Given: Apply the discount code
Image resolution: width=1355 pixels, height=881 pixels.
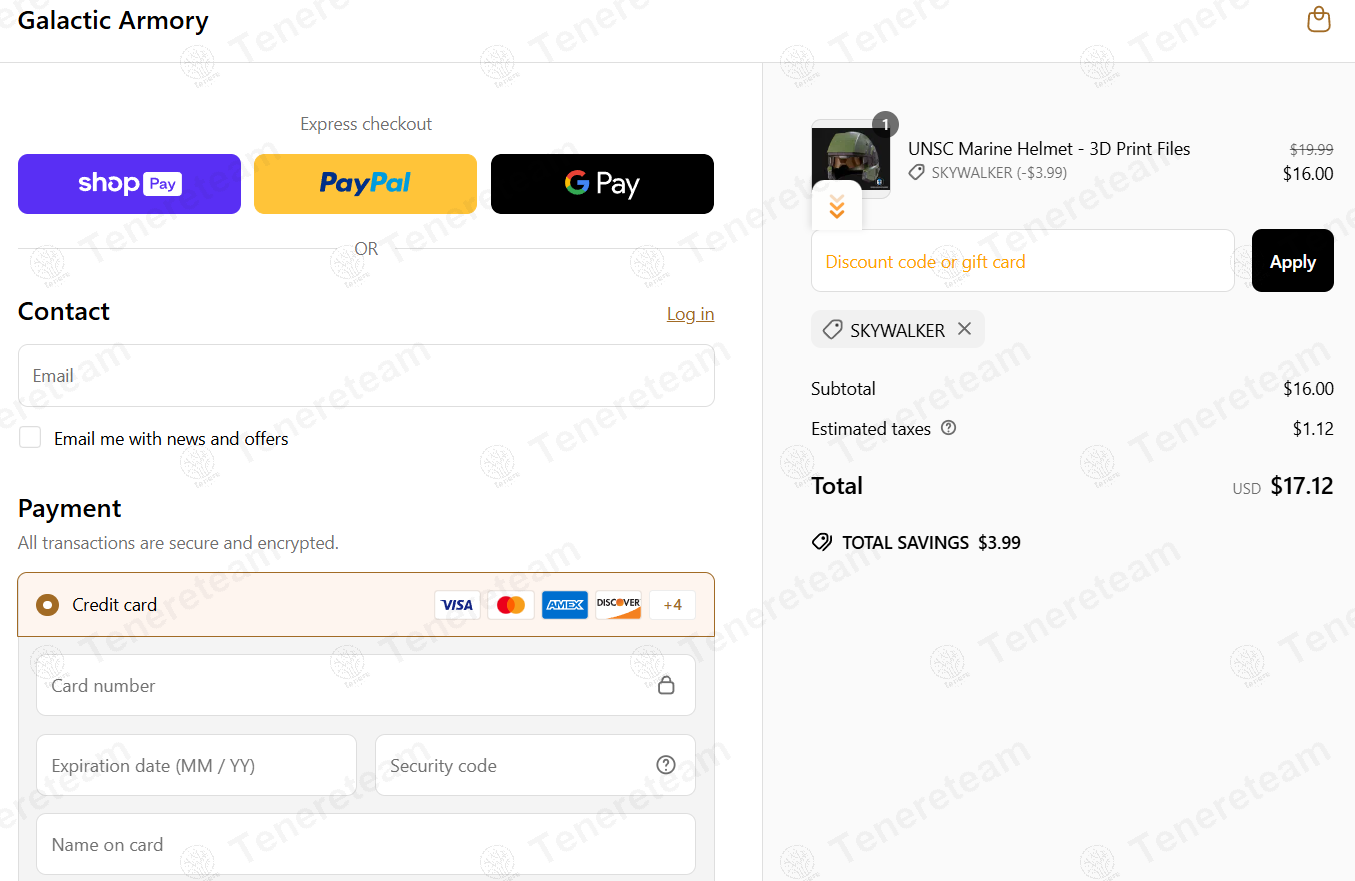Looking at the screenshot, I should [1292, 261].
